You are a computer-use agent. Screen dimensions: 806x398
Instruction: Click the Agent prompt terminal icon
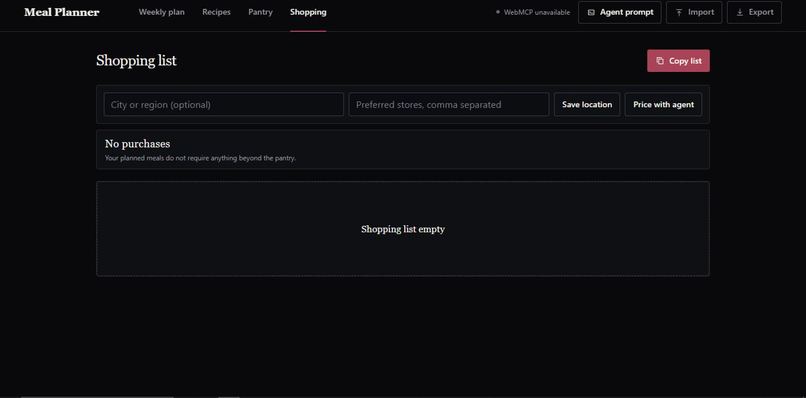tap(591, 12)
